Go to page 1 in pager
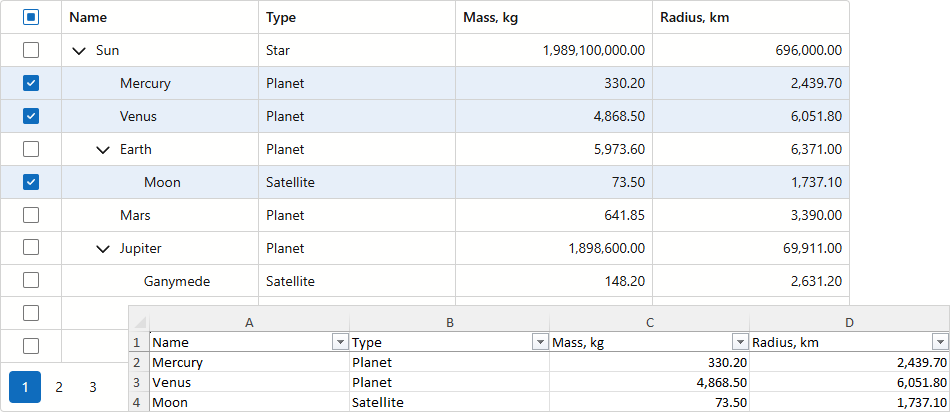 pyautogui.click(x=25, y=387)
